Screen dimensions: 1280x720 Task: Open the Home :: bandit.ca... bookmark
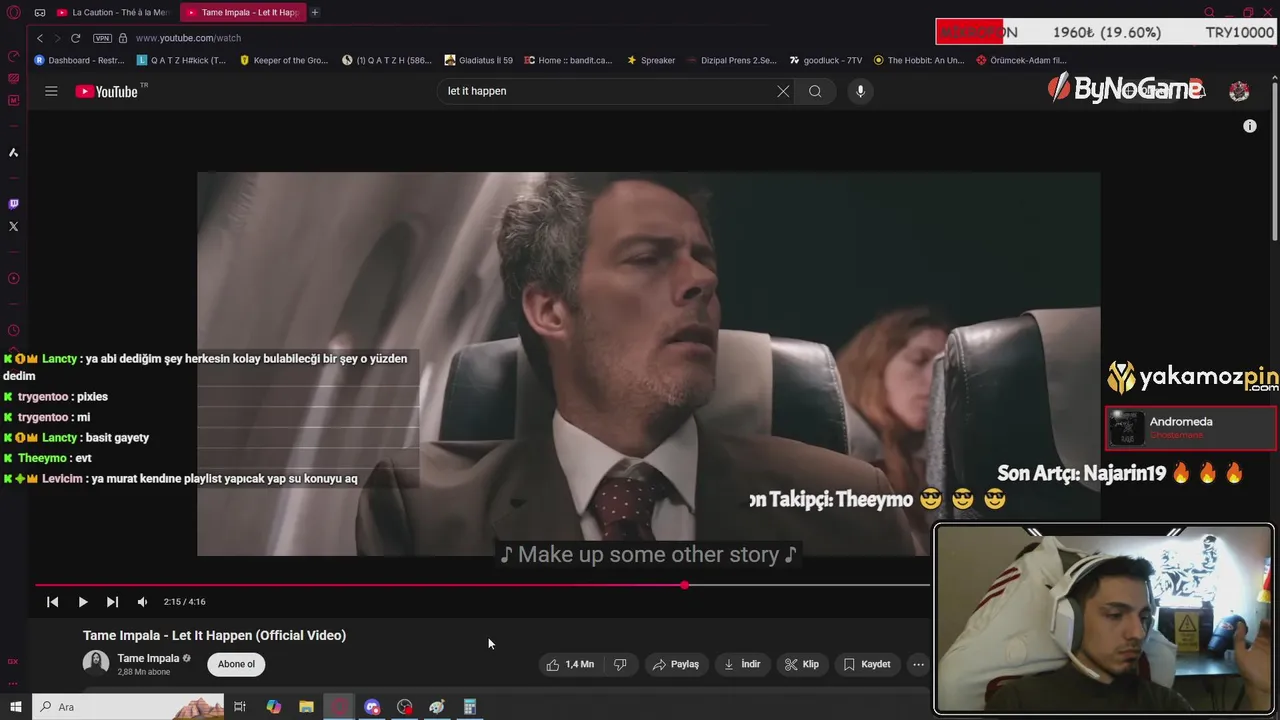tap(568, 60)
